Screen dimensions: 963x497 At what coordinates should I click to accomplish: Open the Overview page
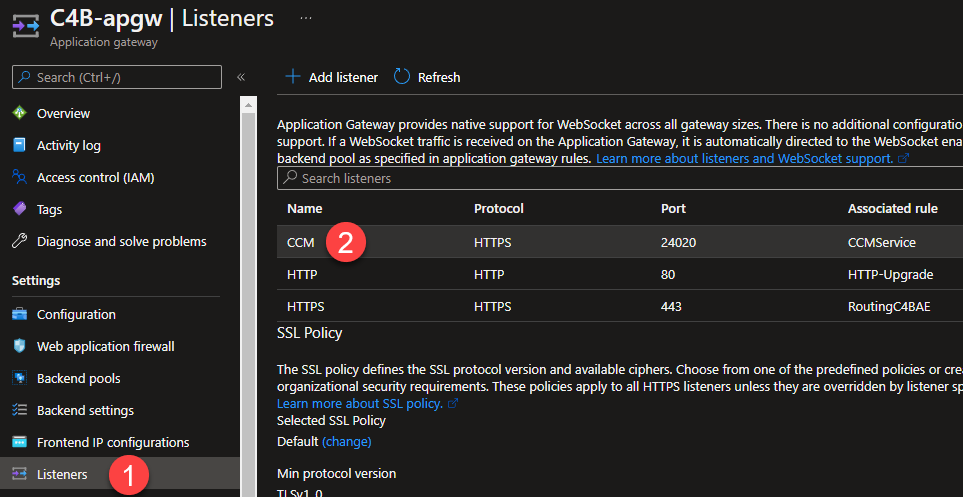63,113
